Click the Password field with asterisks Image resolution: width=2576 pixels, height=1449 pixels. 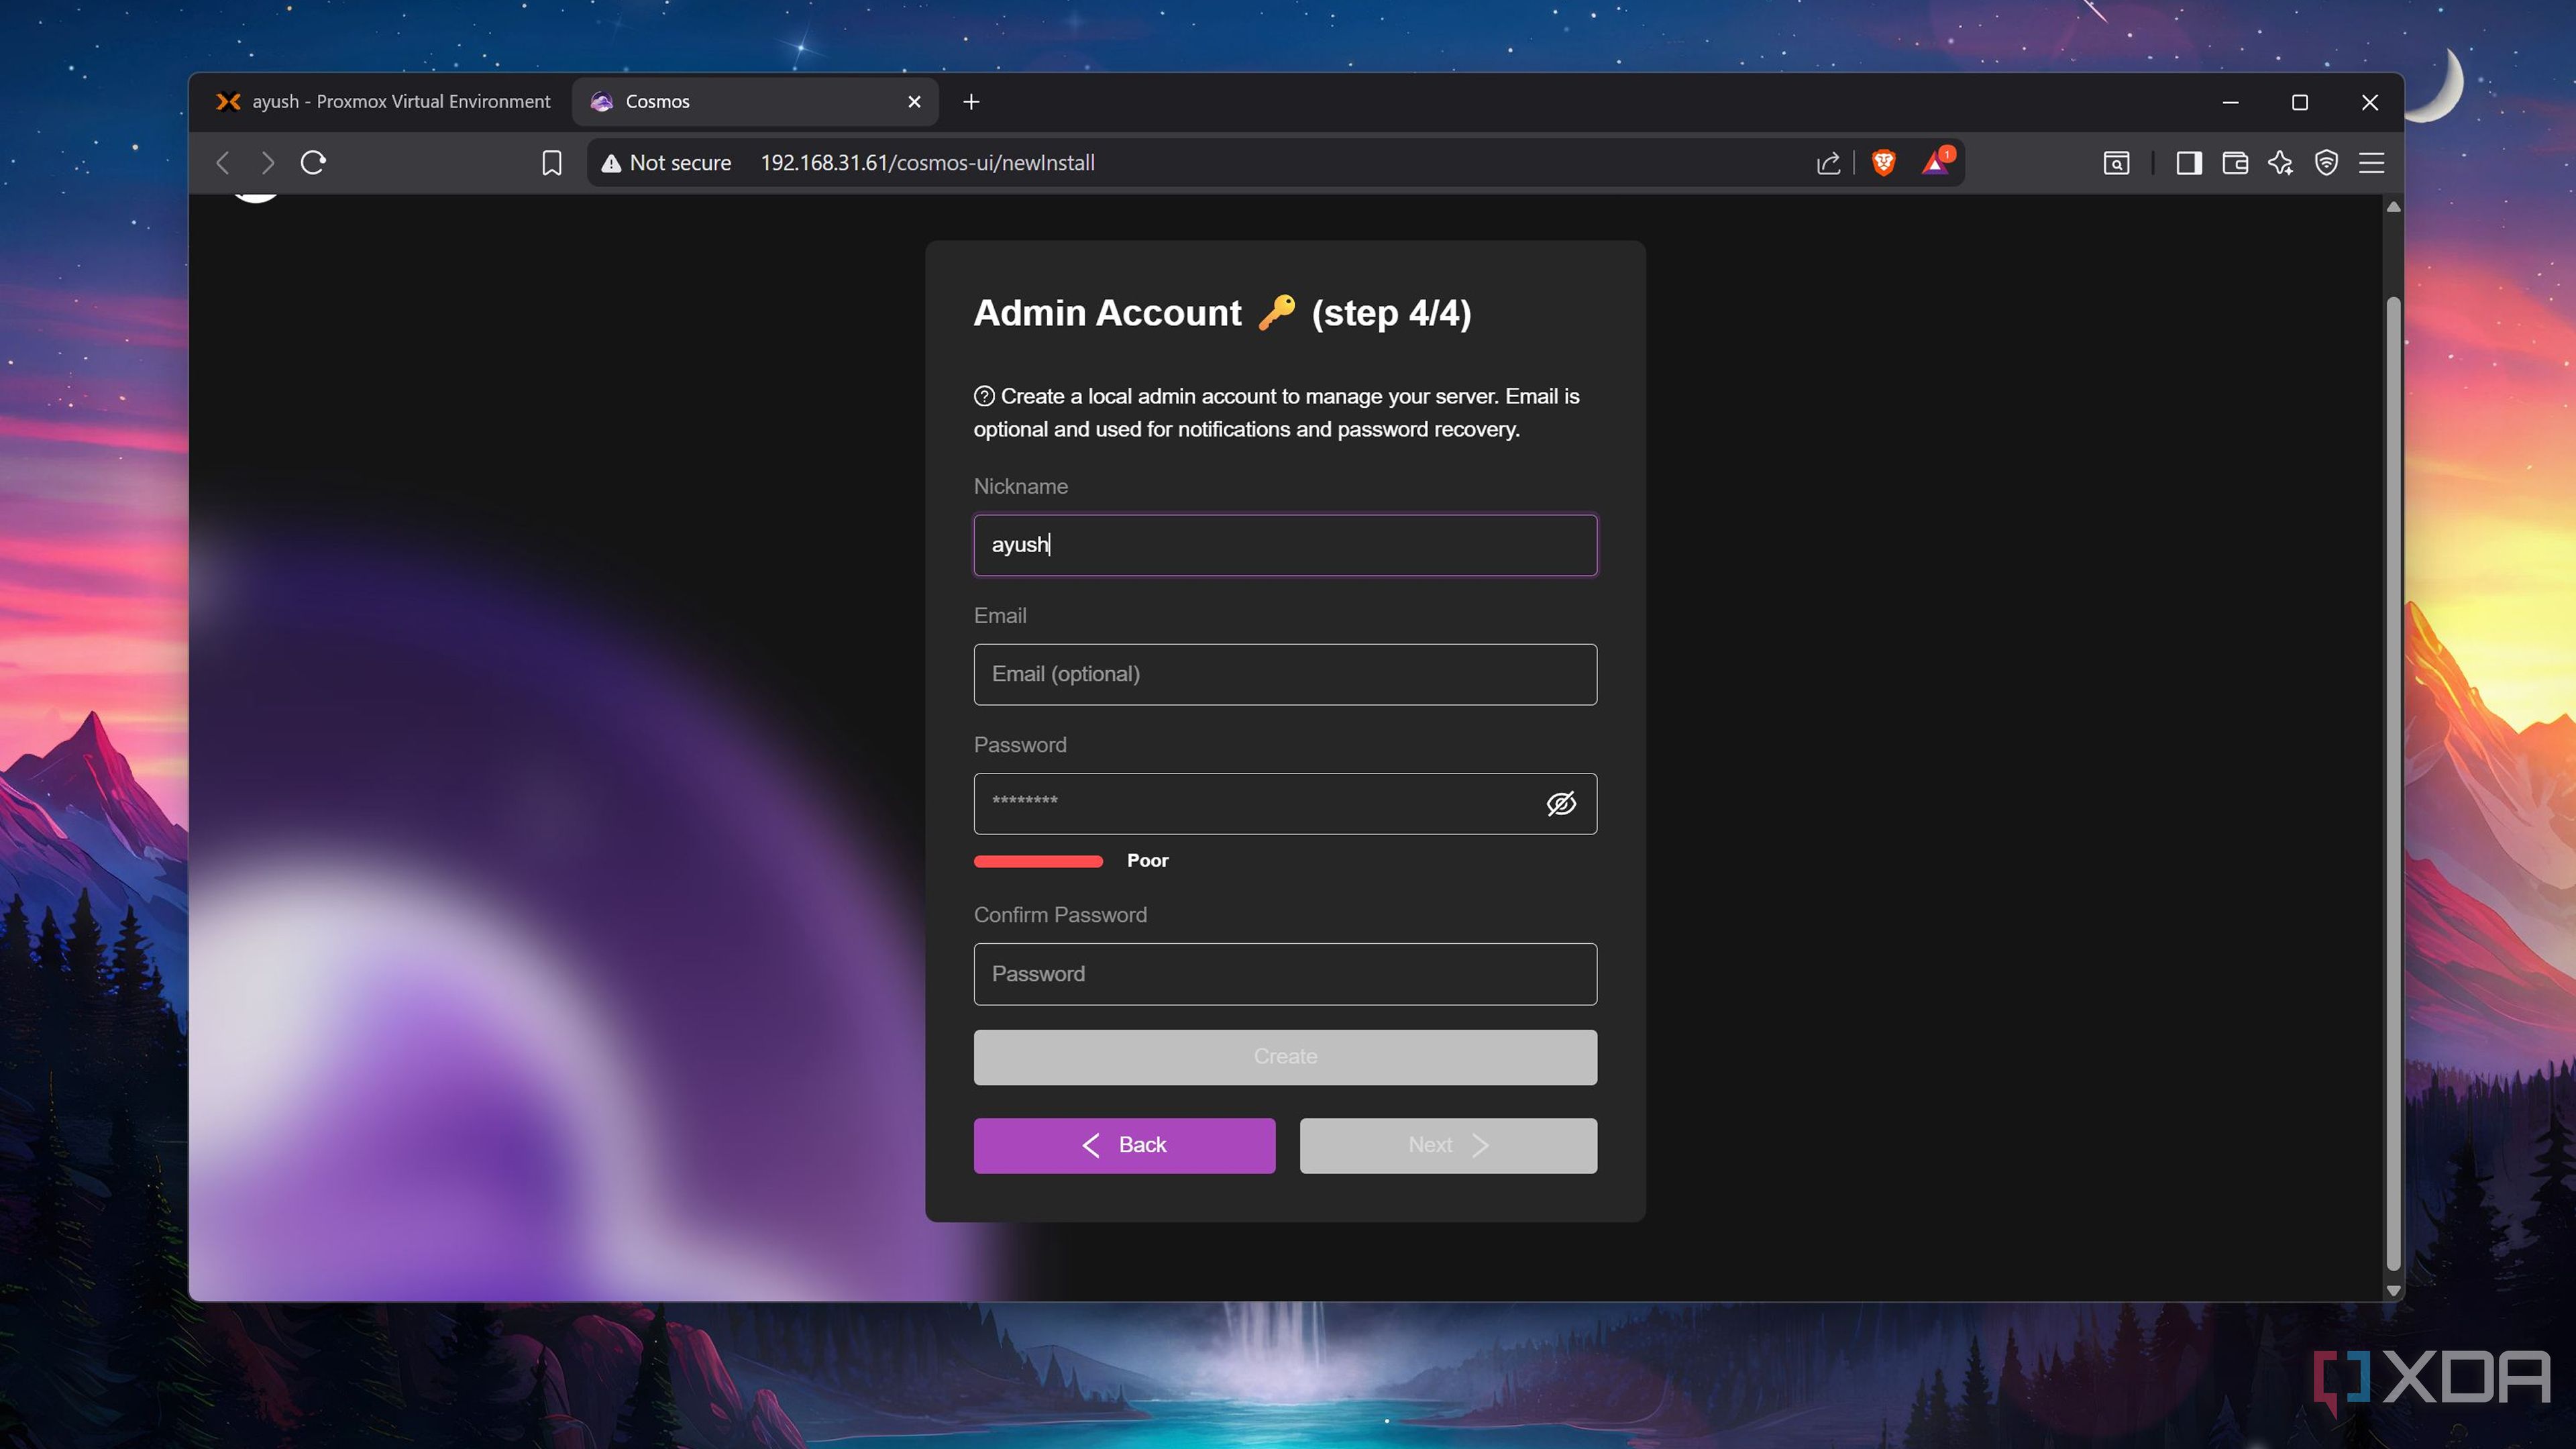pyautogui.click(x=1285, y=803)
